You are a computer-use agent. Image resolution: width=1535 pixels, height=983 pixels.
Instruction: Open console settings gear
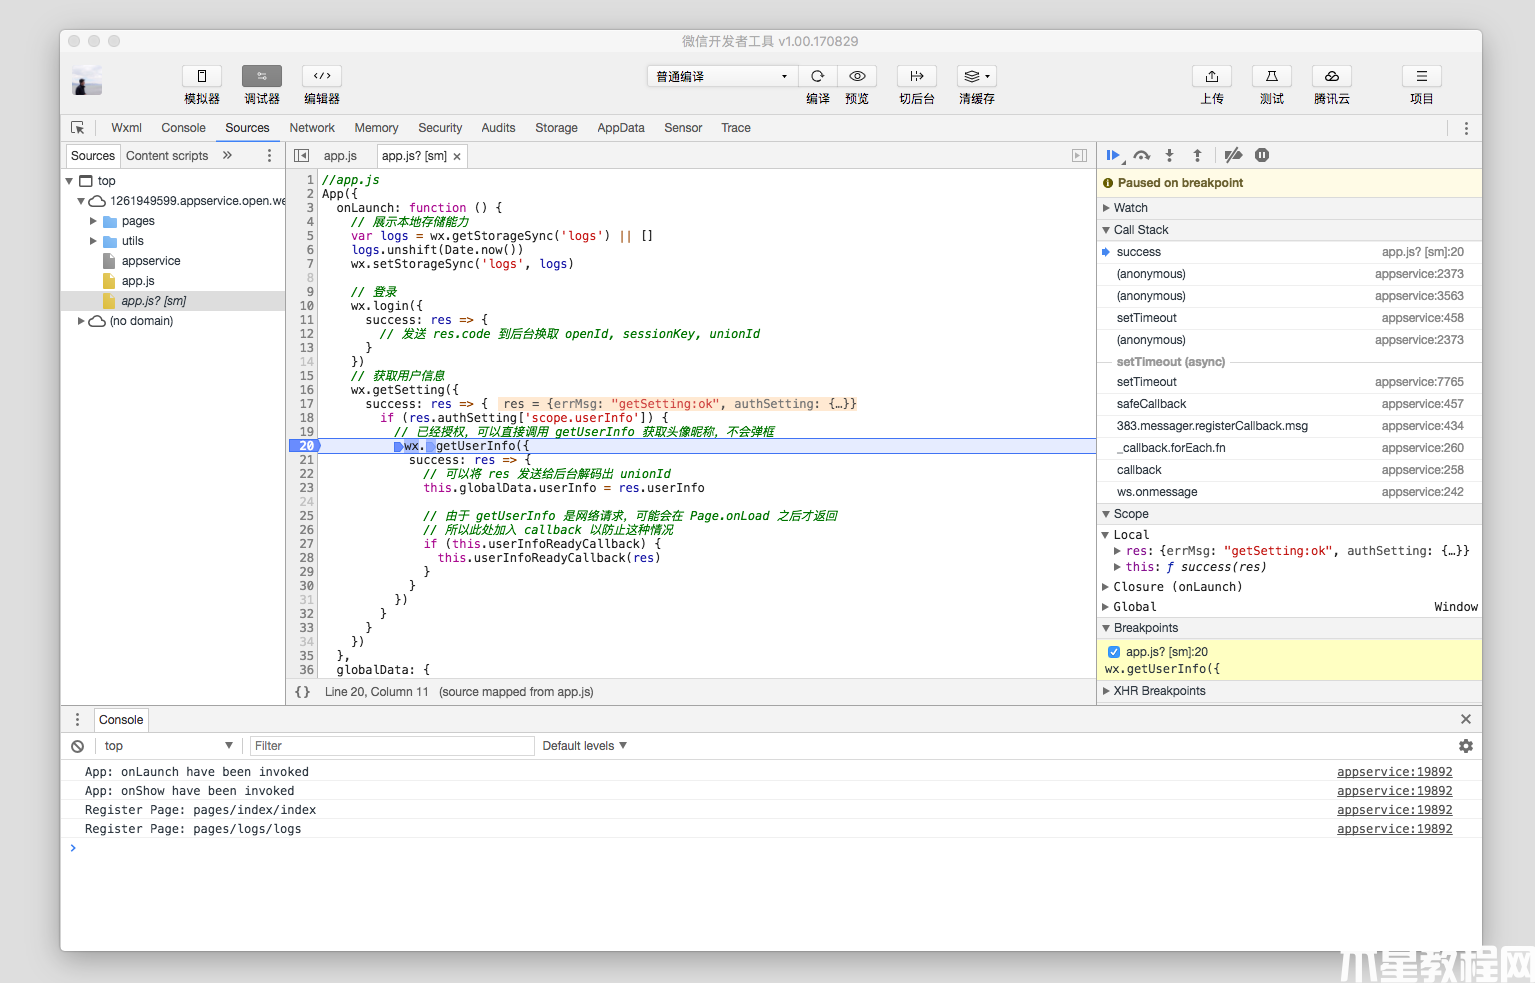pos(1466,746)
